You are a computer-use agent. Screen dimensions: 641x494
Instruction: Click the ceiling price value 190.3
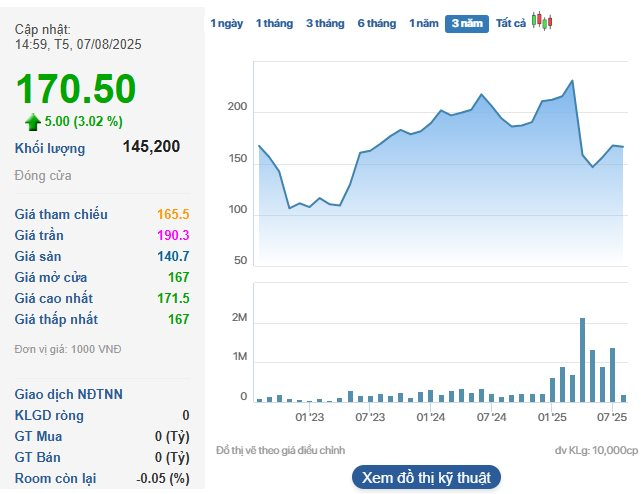(x=173, y=235)
